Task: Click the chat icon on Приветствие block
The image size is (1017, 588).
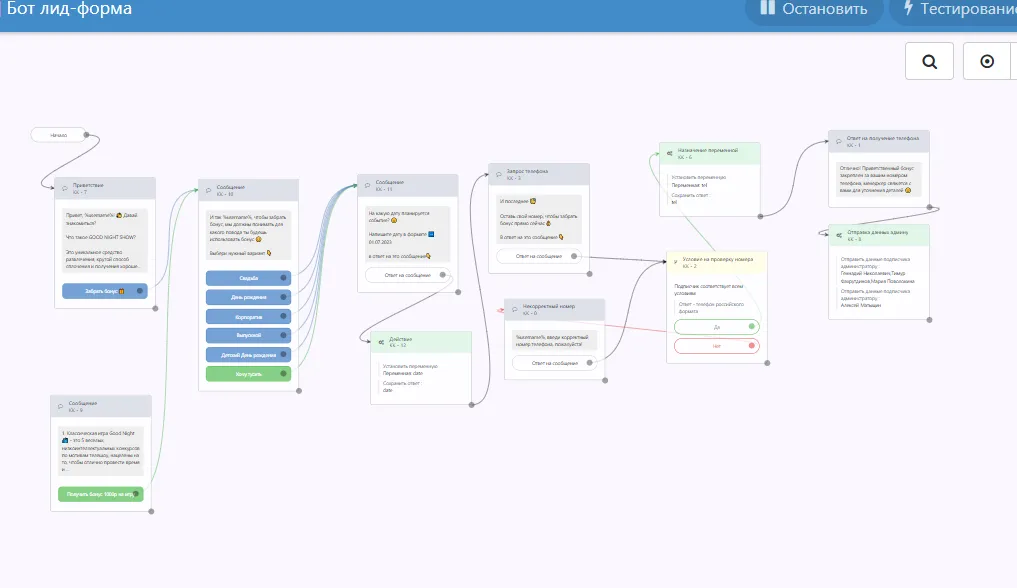Action: tap(64, 187)
